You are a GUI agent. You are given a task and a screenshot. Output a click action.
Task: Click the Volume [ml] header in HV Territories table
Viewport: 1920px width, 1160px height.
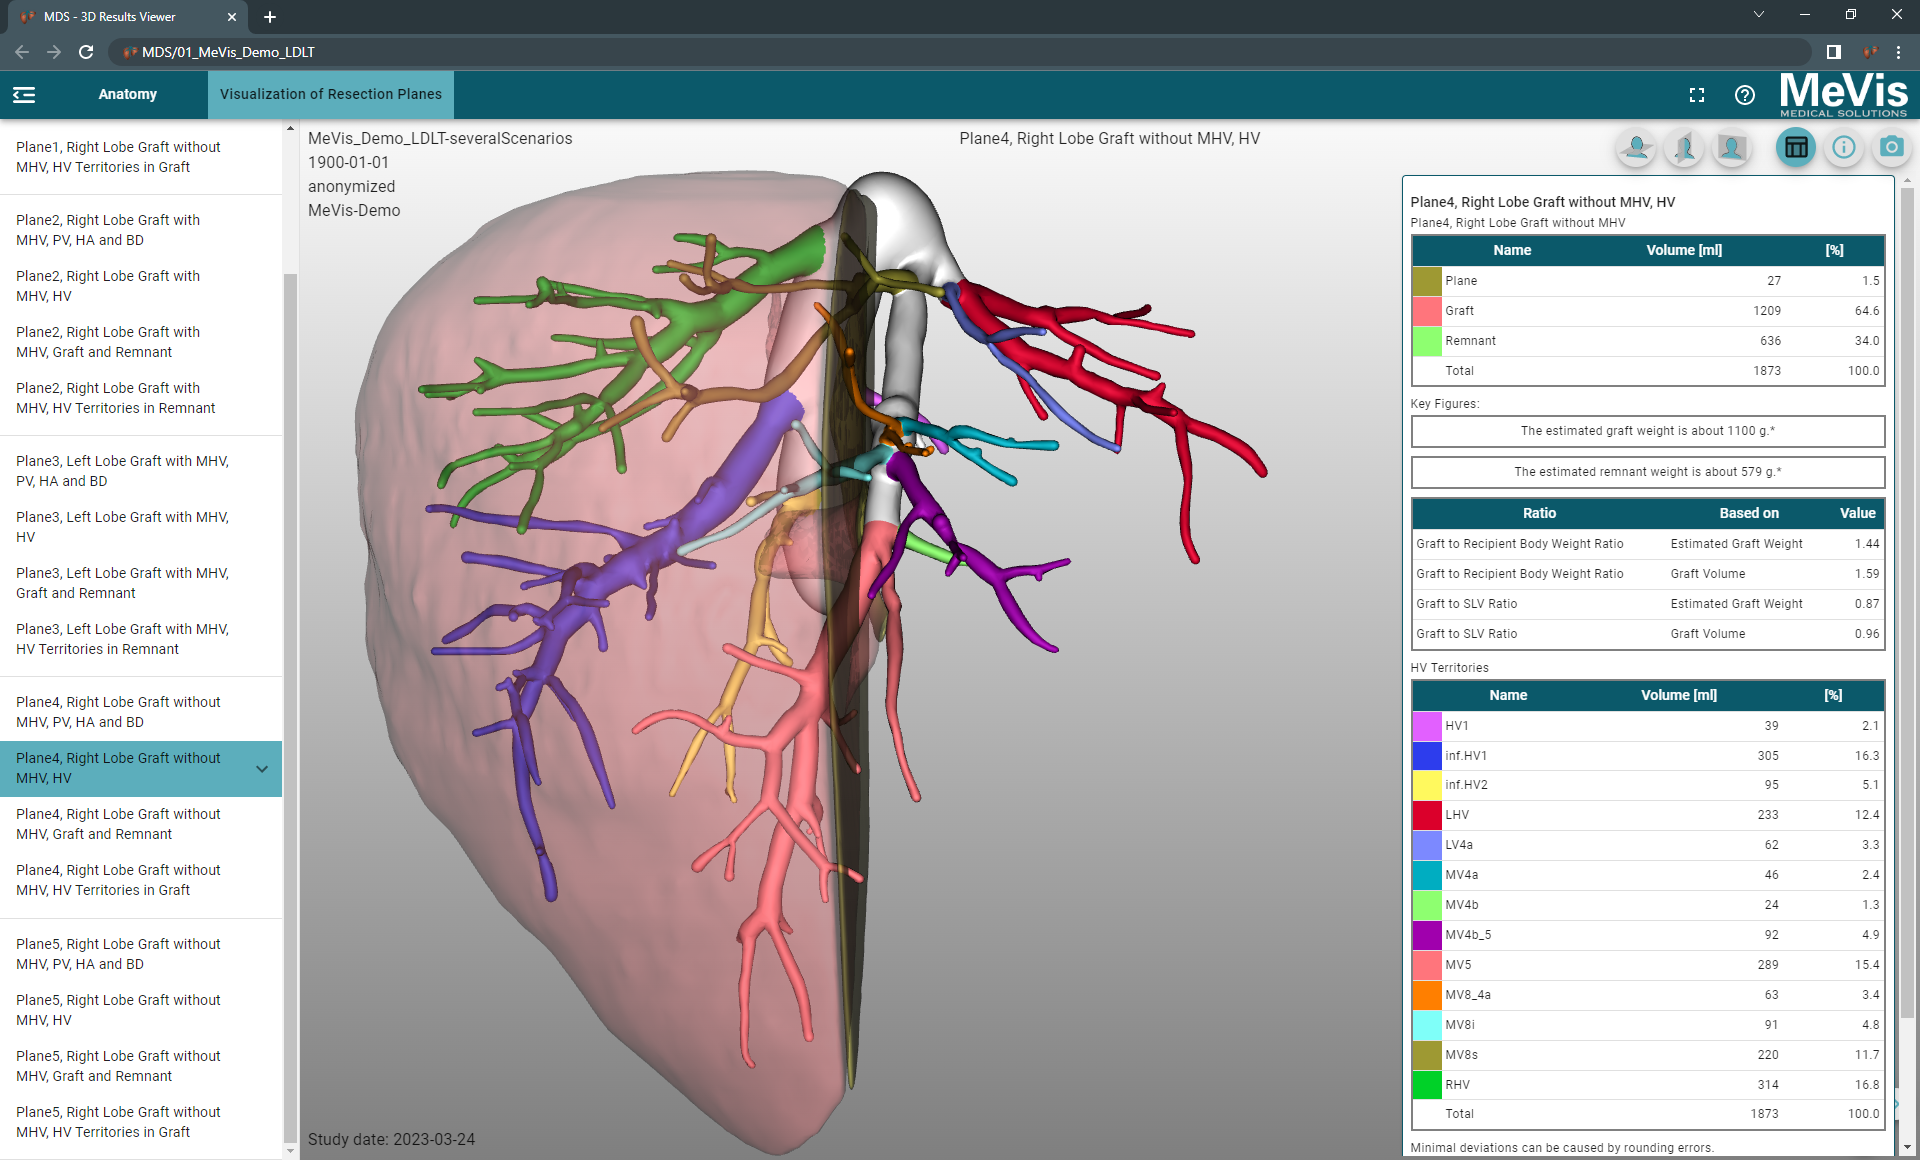point(1679,695)
